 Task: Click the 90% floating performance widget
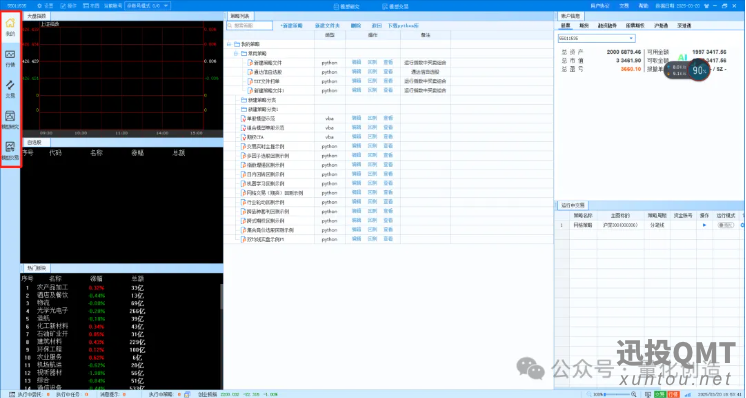(699, 70)
